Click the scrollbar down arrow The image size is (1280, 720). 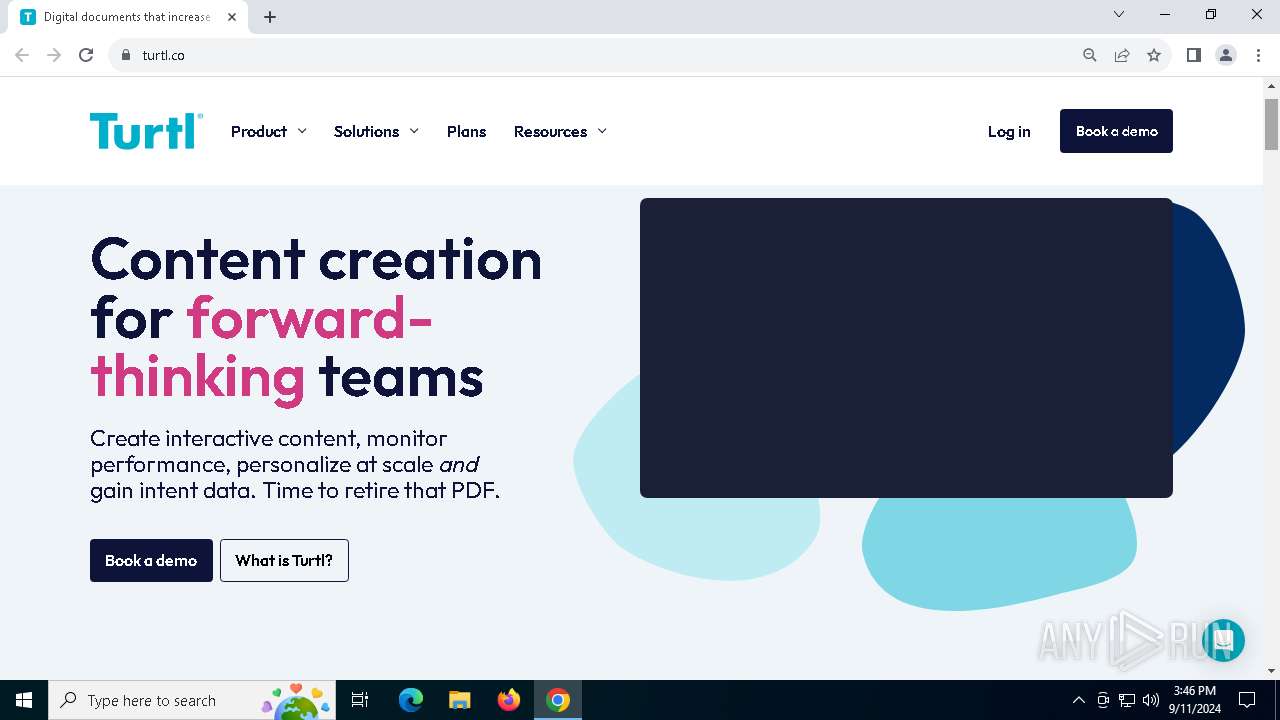pyautogui.click(x=1271, y=671)
